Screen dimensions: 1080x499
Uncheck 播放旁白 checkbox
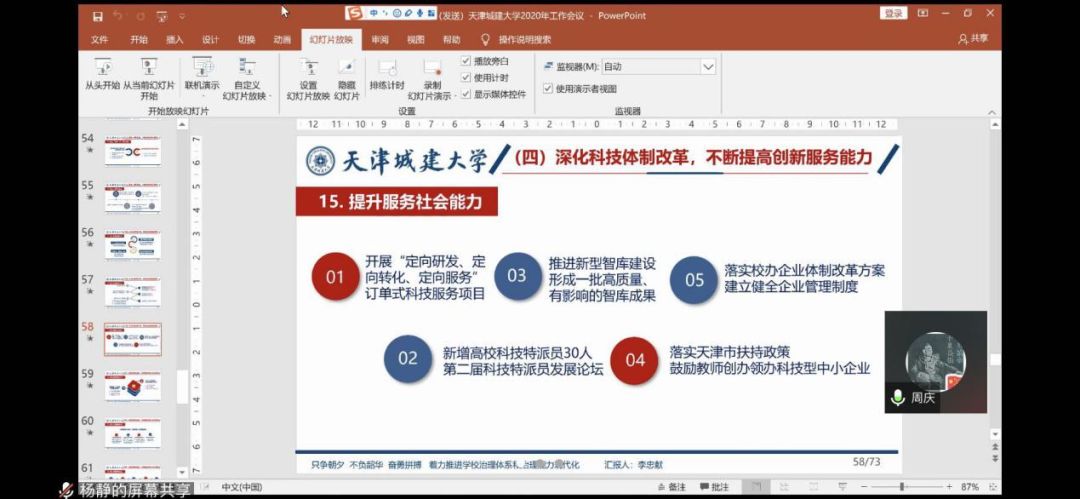click(x=466, y=61)
